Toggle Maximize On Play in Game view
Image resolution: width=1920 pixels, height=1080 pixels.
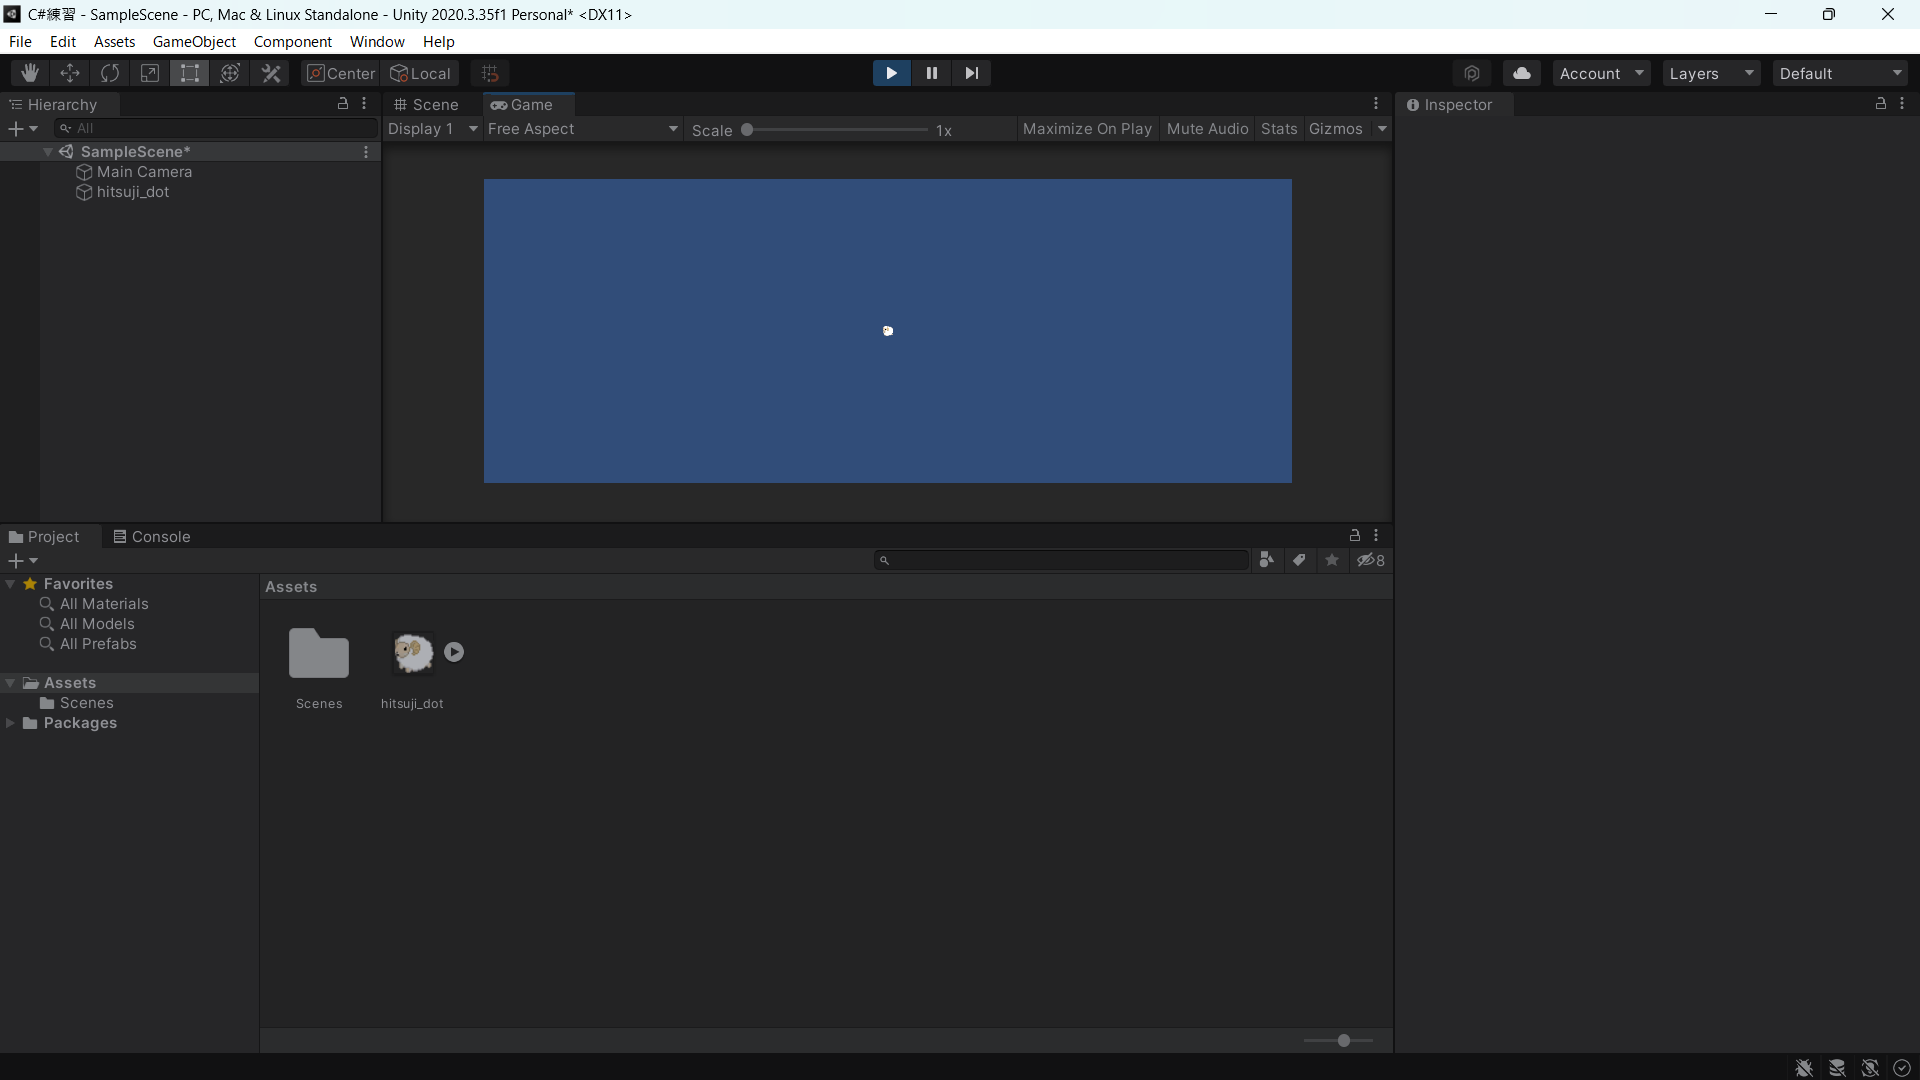click(x=1087, y=128)
